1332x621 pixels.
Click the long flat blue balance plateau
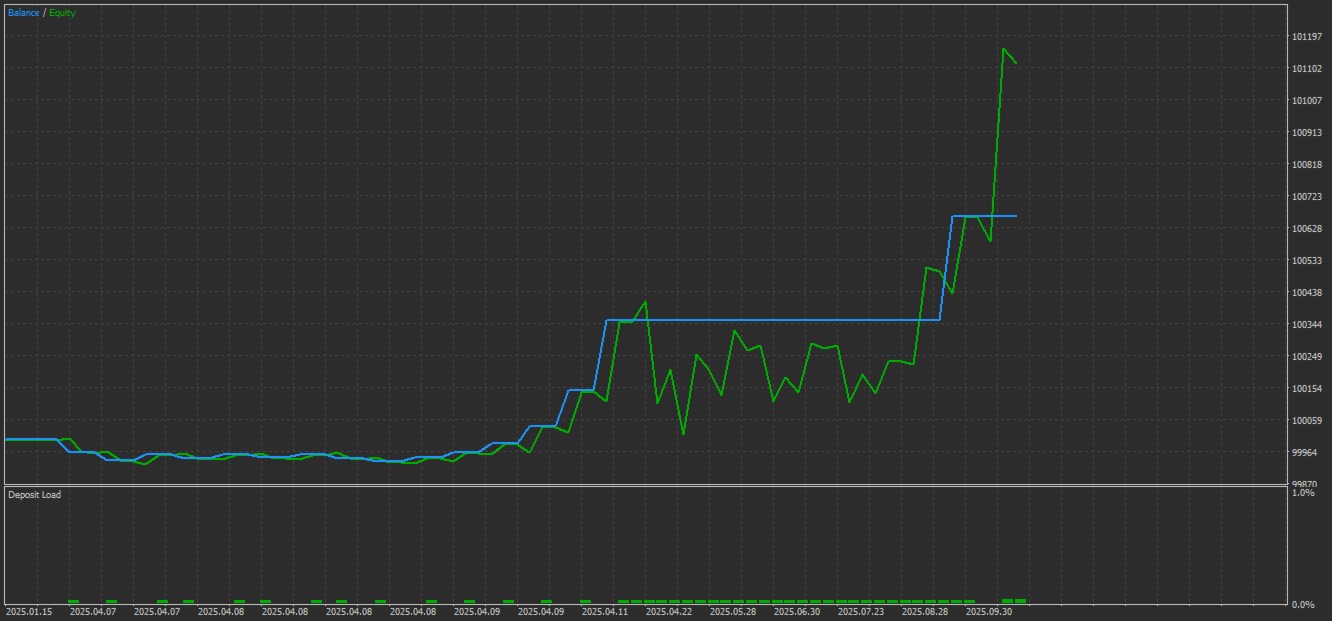[x=773, y=320]
